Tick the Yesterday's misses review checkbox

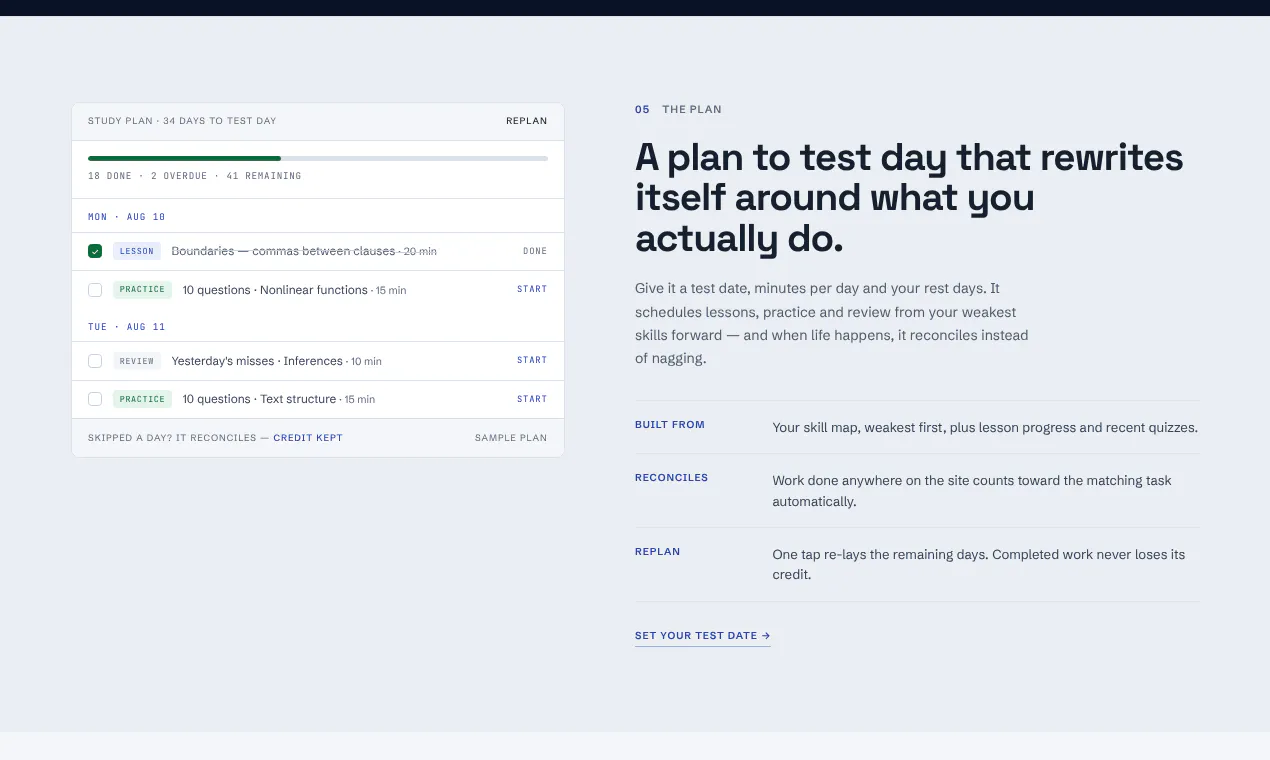pos(95,361)
